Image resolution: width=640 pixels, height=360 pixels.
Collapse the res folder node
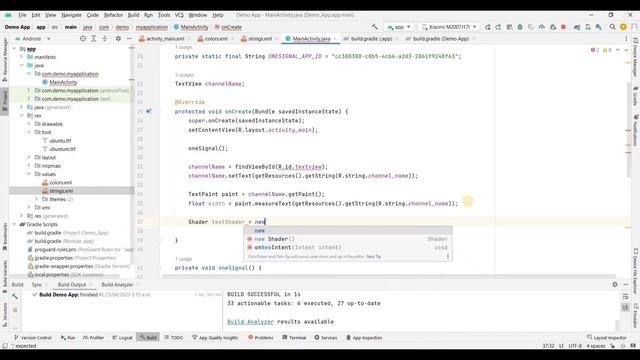(x=22, y=116)
